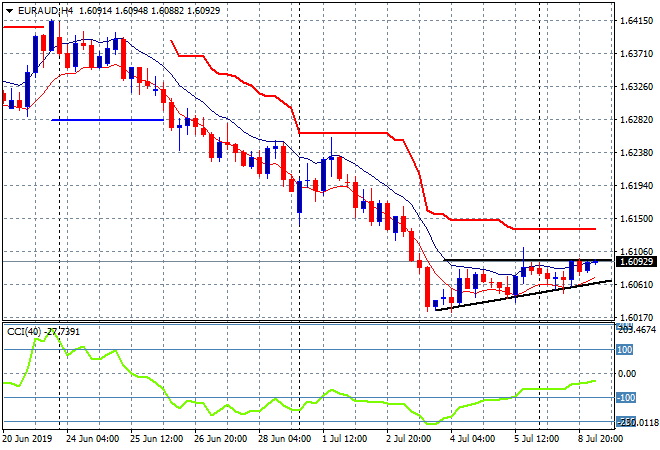The image size is (660, 450).
Task: Click price axis value 1.62820
Action: click(x=636, y=120)
